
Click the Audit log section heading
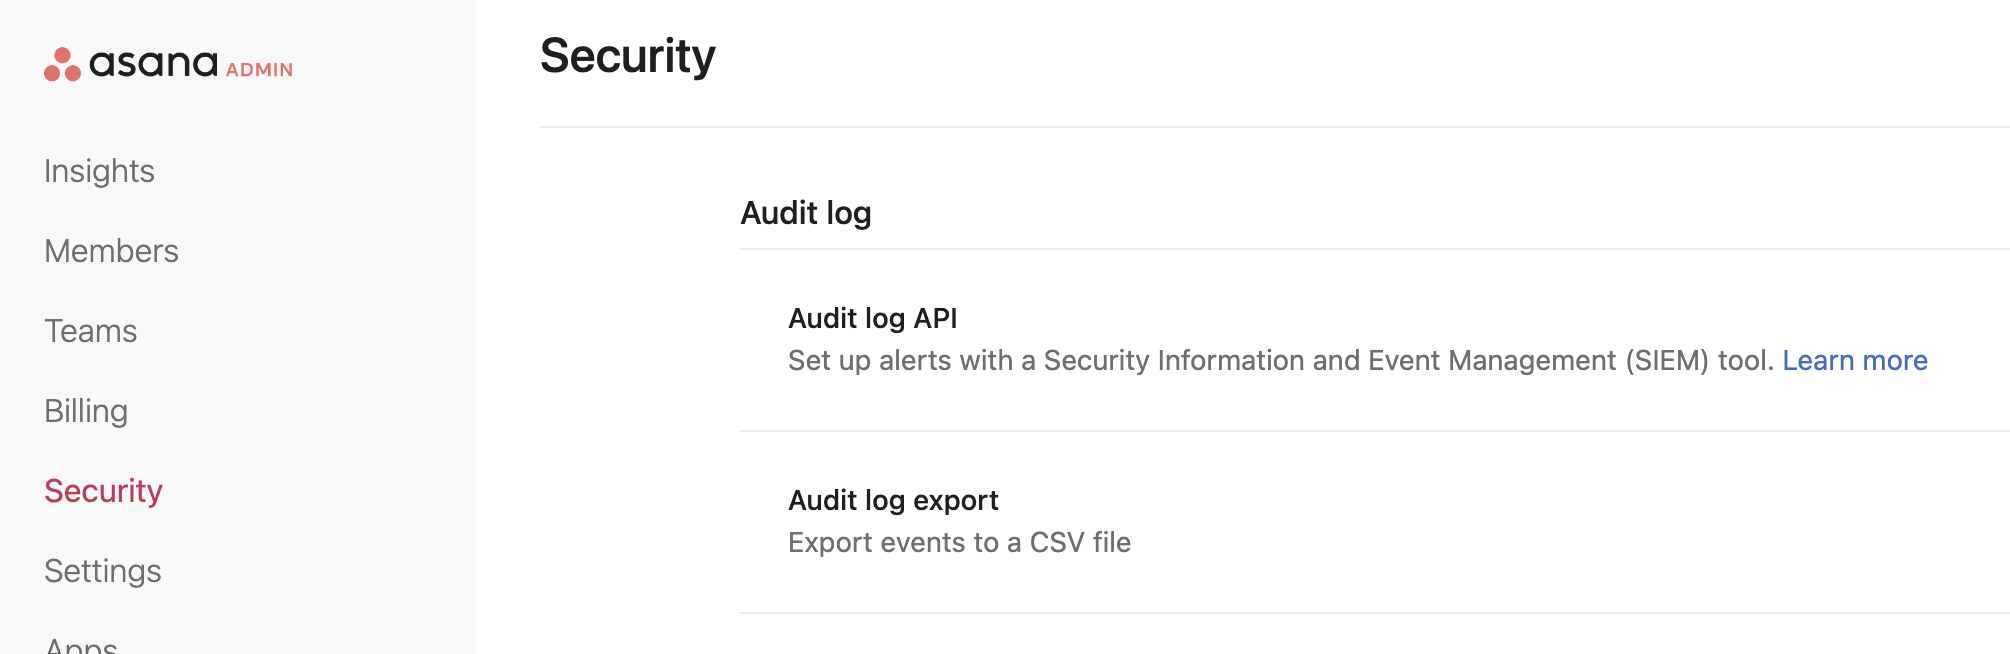click(805, 213)
